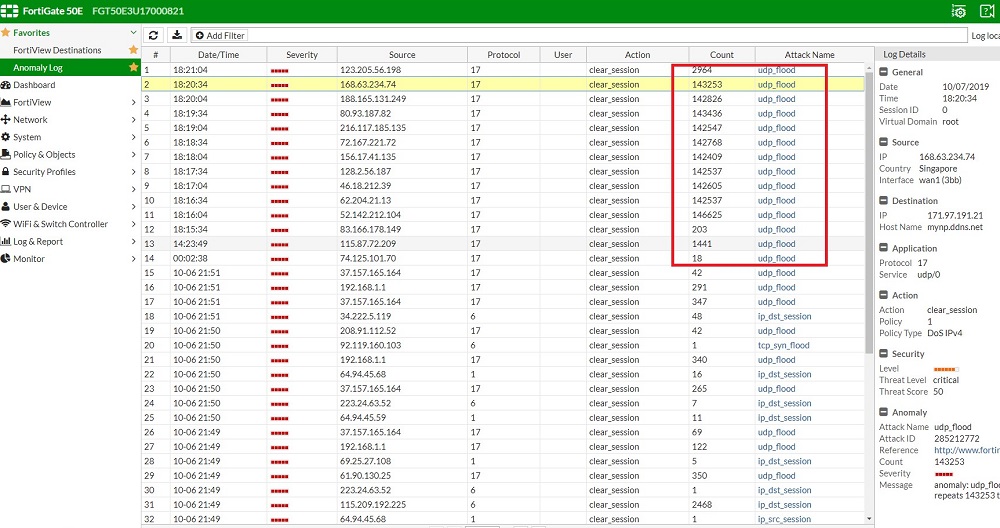Image resolution: width=1000 pixels, height=528 pixels.
Task: Click ip_dst_session link in row 18
Action: pos(784,316)
